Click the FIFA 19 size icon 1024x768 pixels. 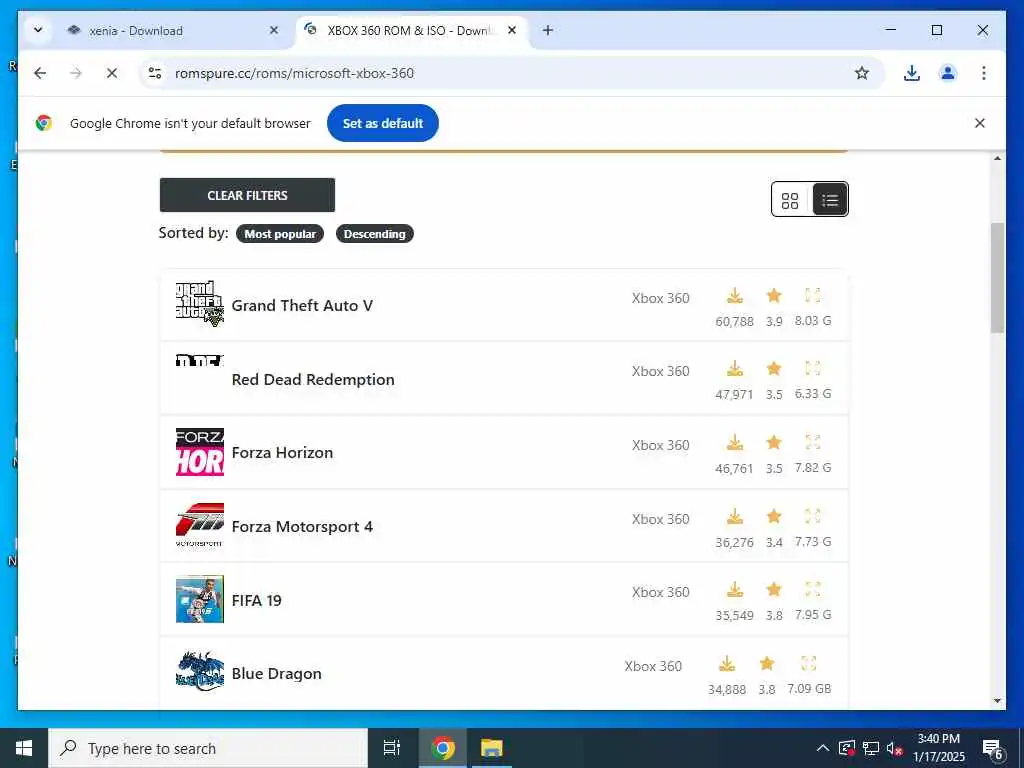812,590
